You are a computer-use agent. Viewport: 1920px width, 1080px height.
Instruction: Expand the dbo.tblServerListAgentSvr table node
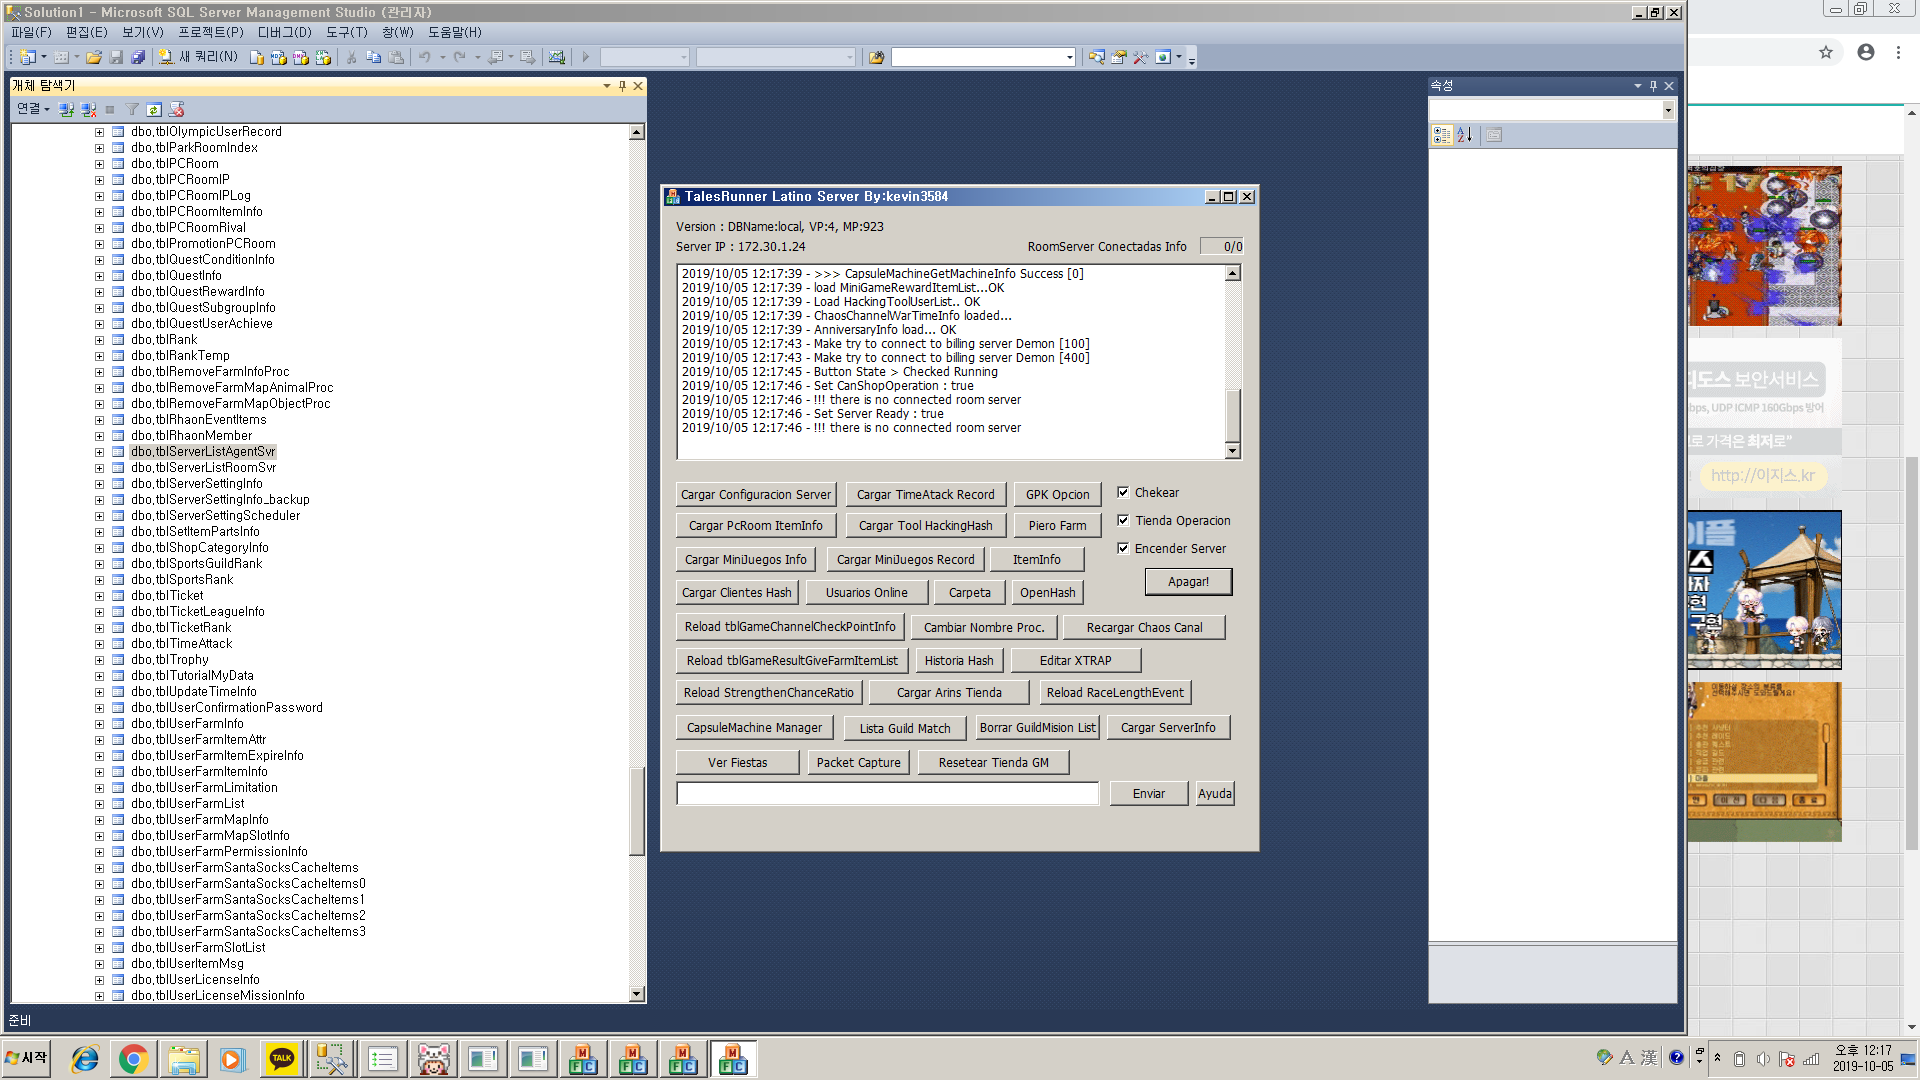pyautogui.click(x=99, y=452)
